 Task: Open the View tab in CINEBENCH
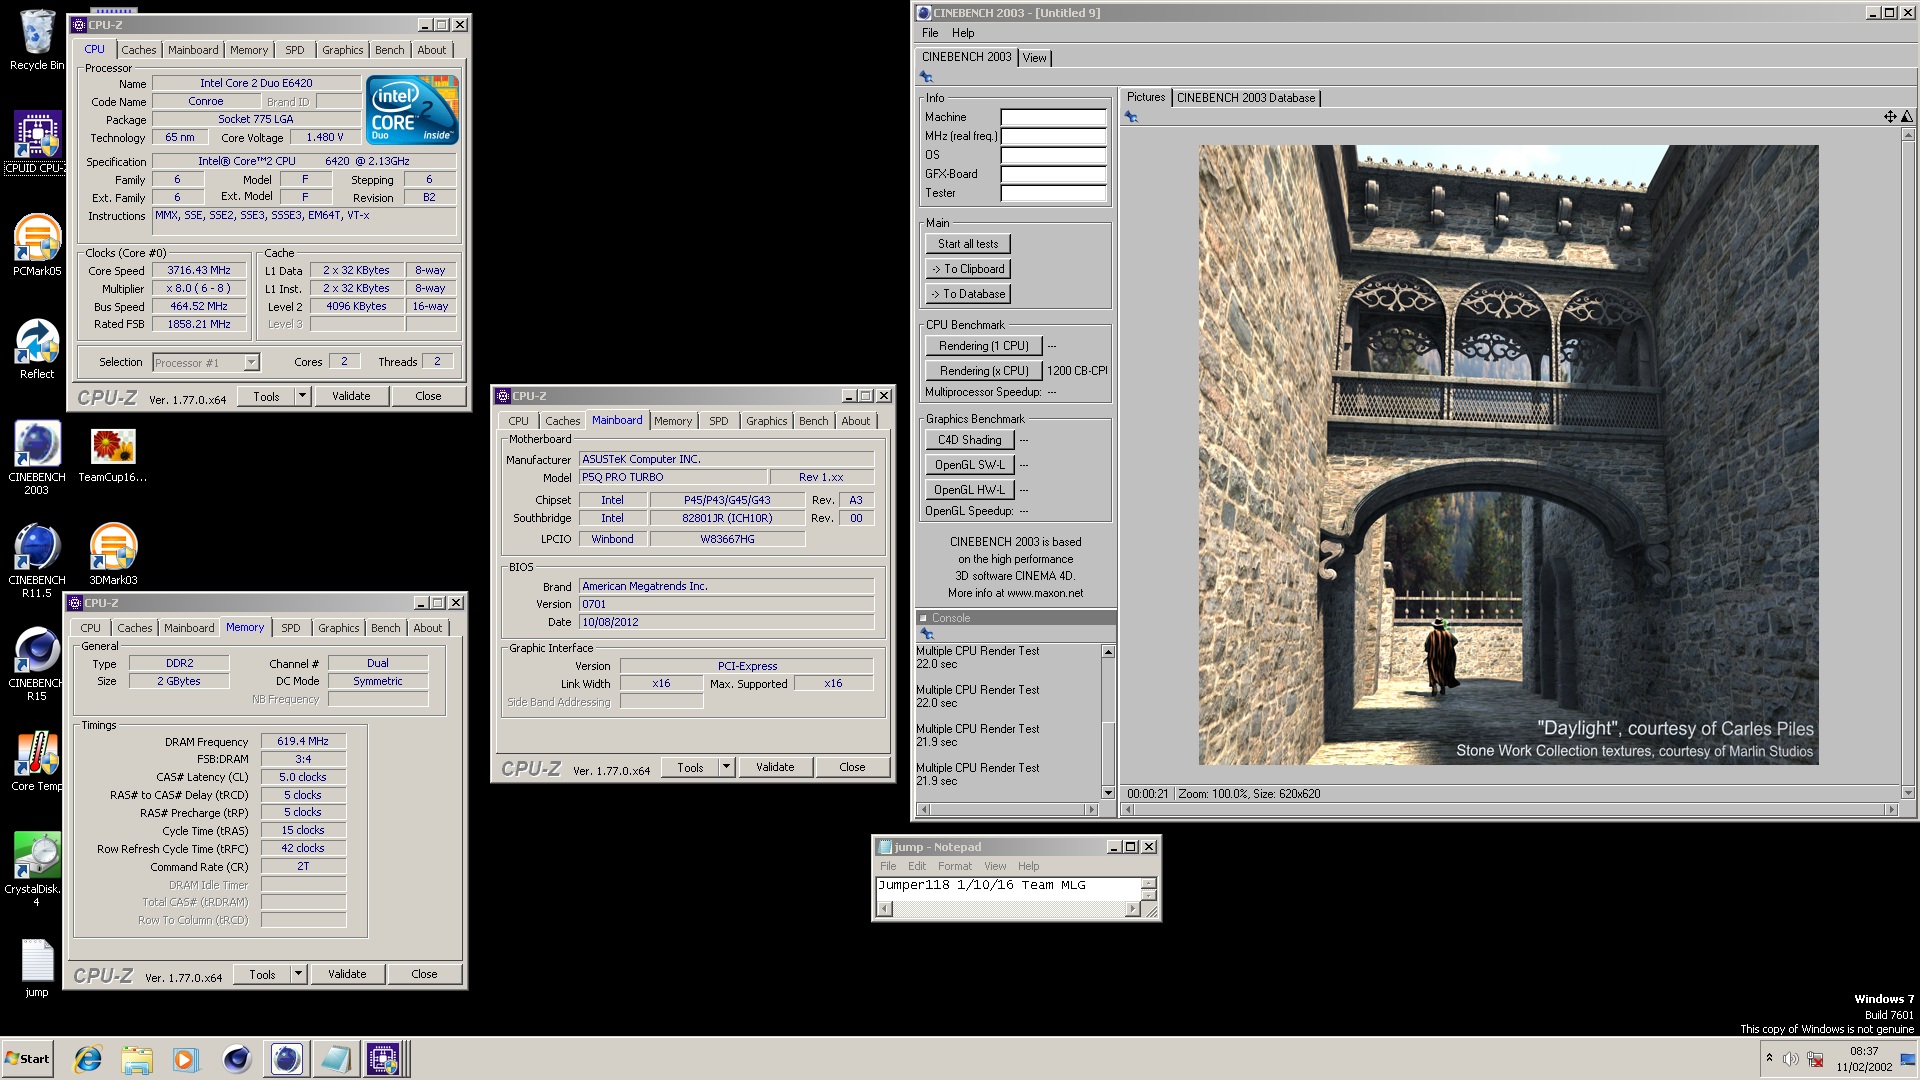tap(1035, 58)
